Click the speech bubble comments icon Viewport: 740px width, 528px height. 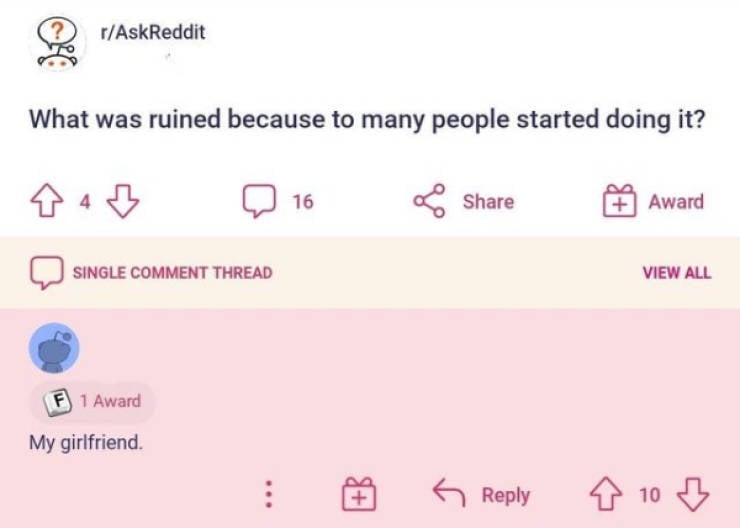pos(259,202)
